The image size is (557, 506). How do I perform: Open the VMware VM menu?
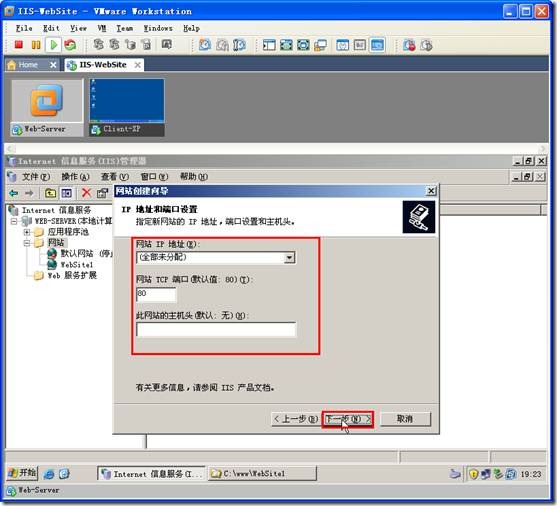(x=102, y=28)
